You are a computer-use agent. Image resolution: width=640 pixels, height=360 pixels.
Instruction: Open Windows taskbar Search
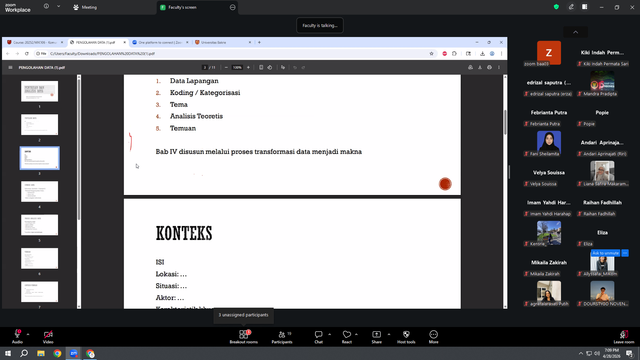(24, 353)
